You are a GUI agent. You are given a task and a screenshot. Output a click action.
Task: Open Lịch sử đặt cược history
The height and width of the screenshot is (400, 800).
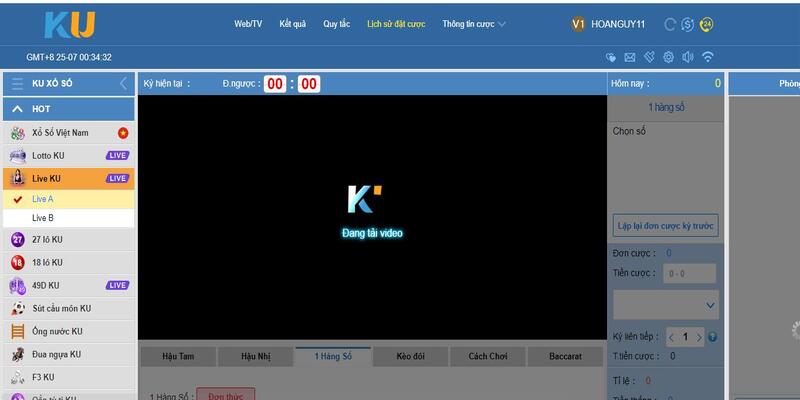tap(396, 24)
